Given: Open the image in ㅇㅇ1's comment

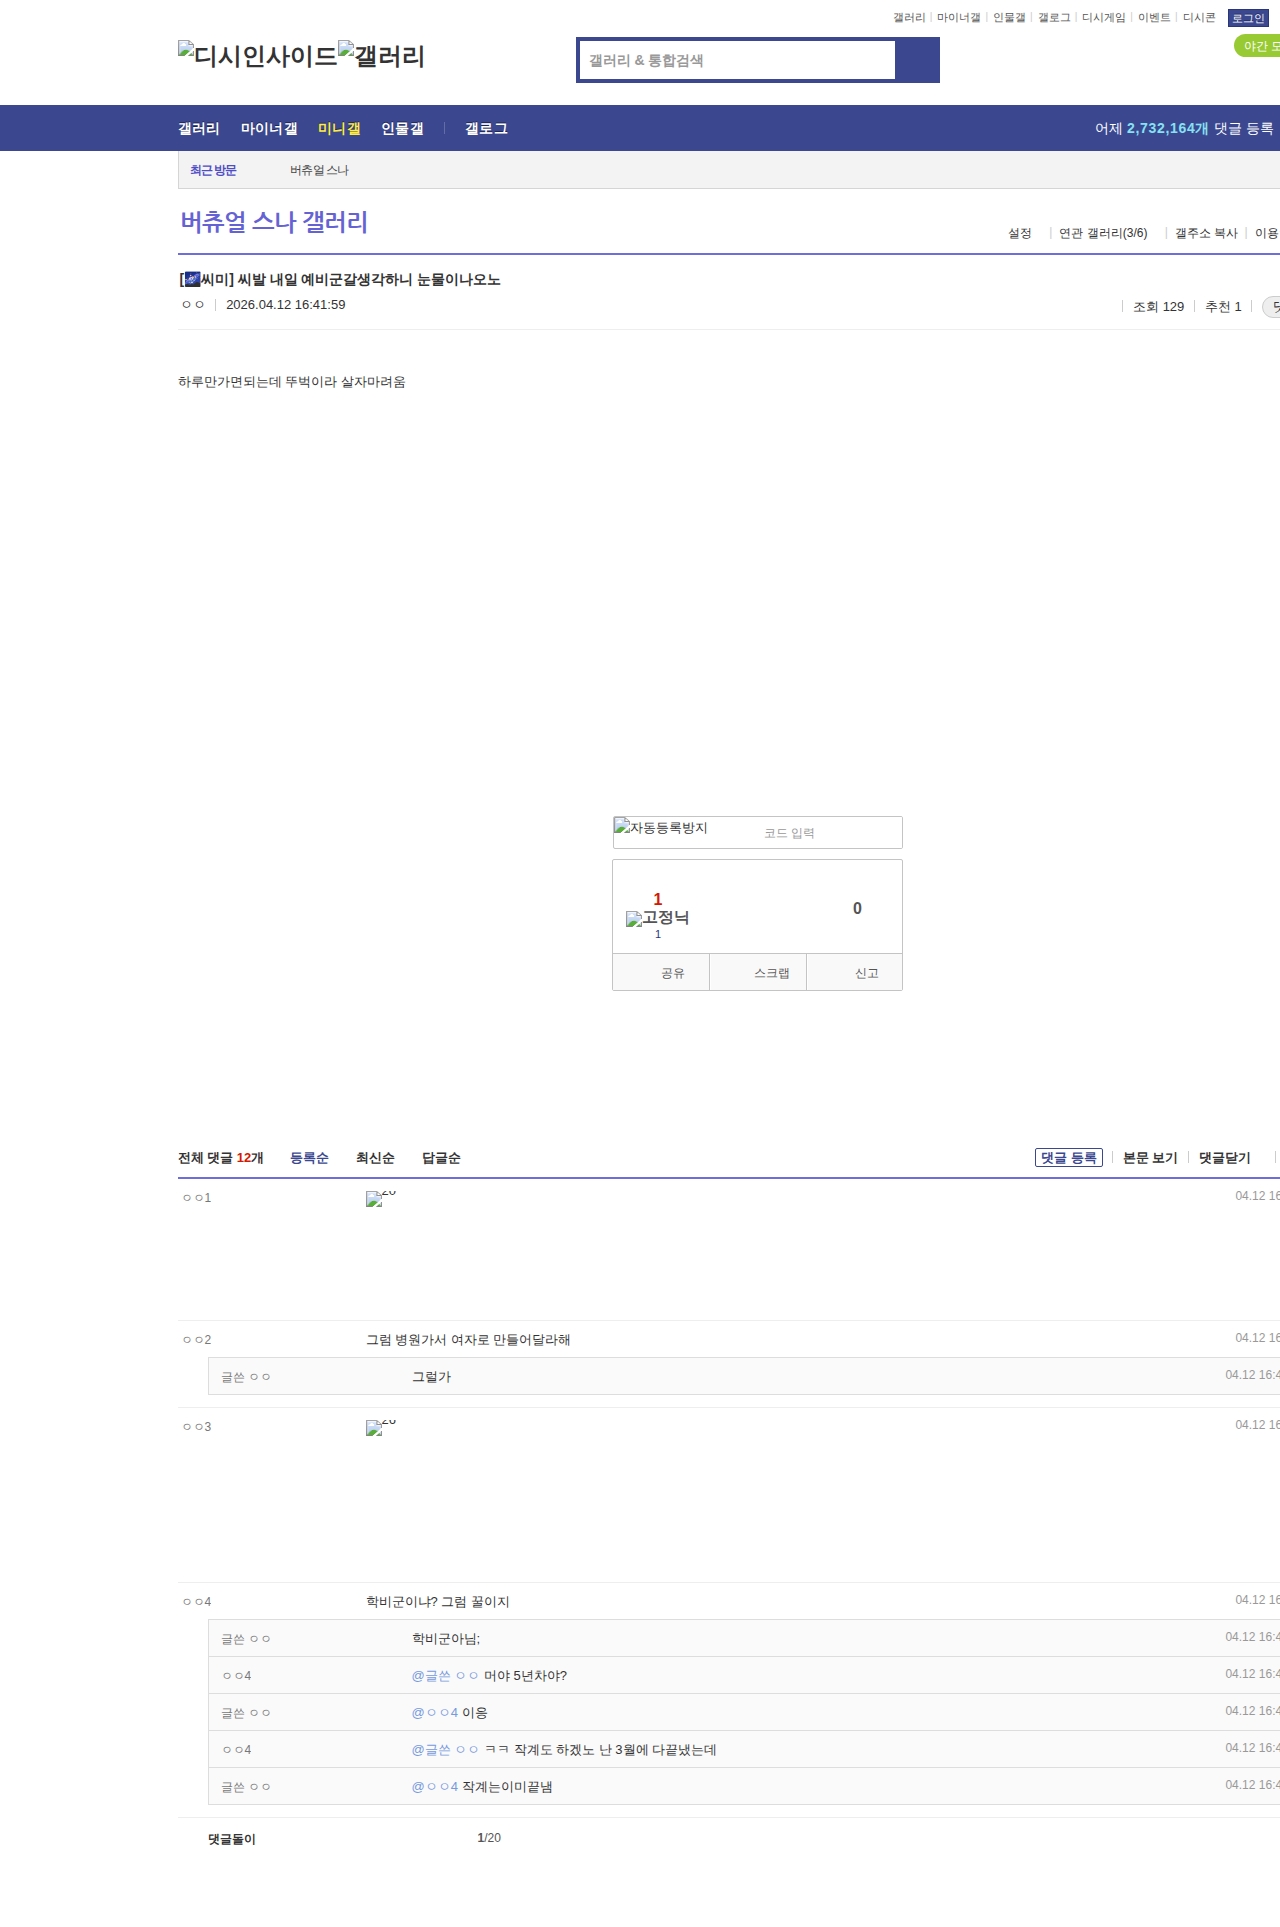Looking at the screenshot, I should tap(380, 1198).
